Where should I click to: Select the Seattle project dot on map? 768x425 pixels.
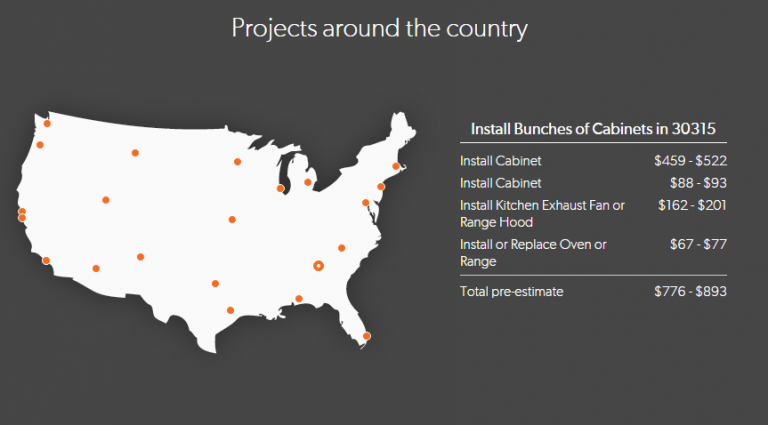pos(47,123)
